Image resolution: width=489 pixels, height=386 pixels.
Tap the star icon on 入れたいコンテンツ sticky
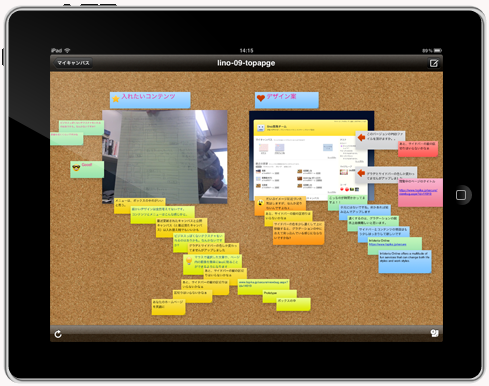(x=116, y=99)
